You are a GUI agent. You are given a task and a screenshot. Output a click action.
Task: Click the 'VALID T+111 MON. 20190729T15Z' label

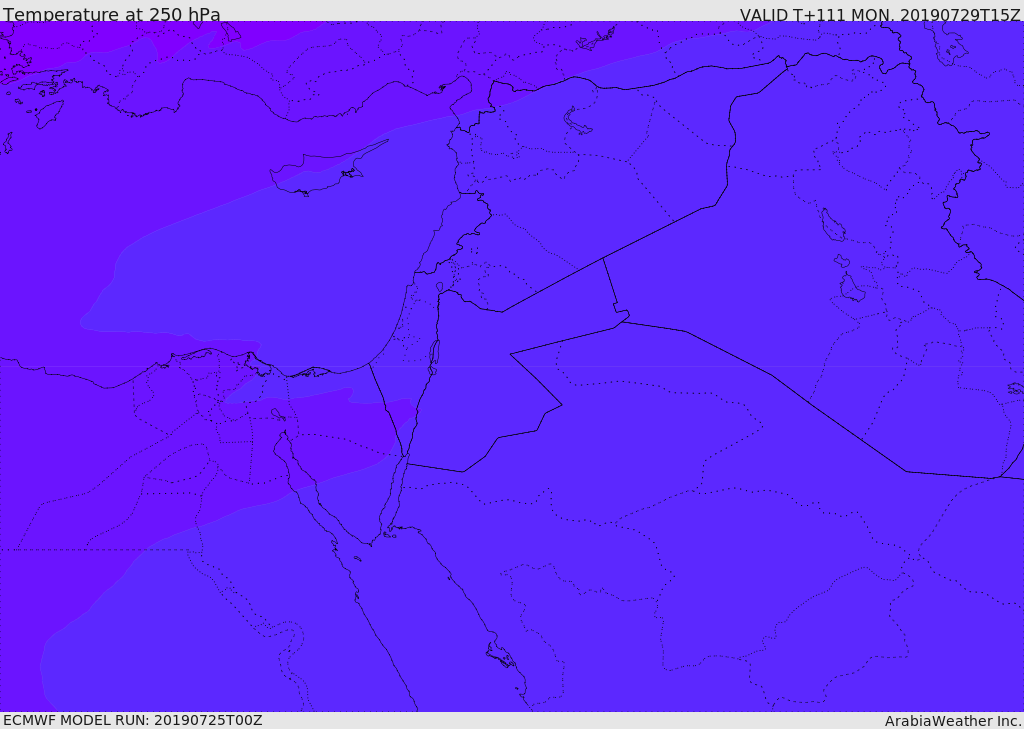coord(880,15)
